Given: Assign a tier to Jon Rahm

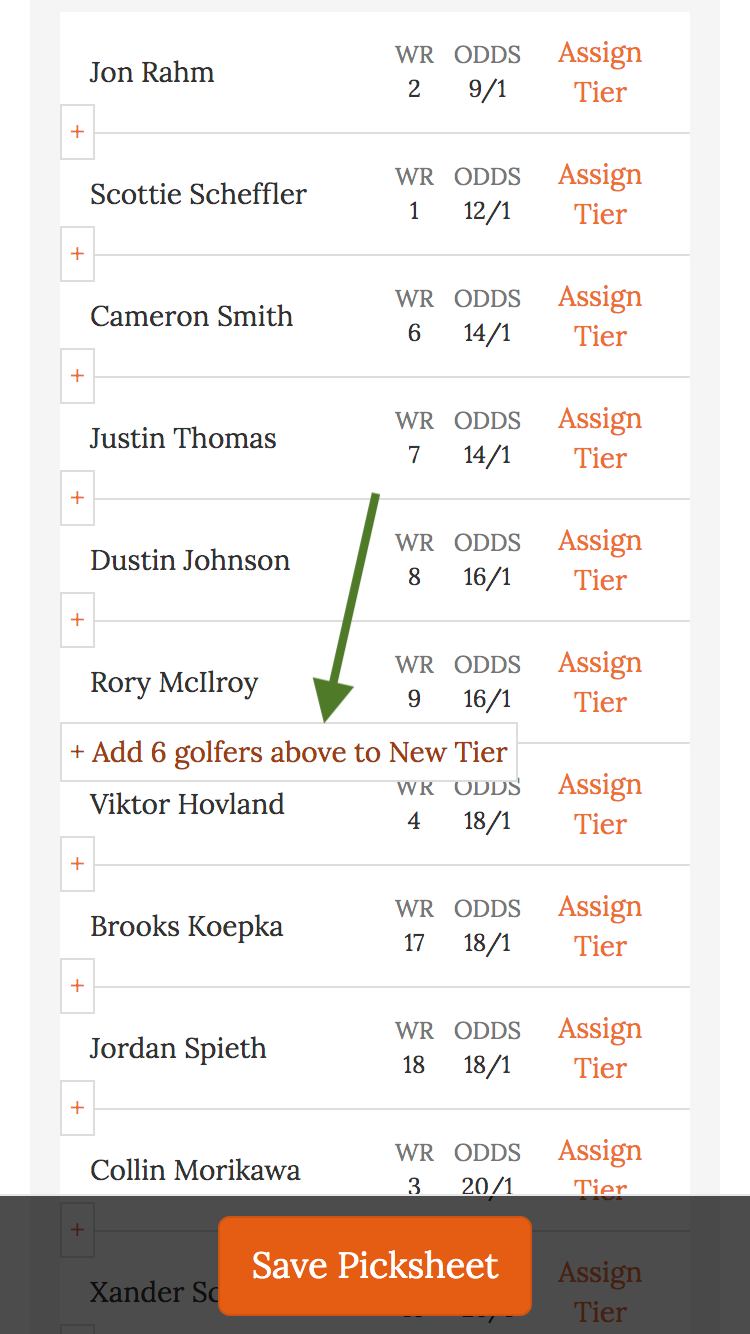Looking at the screenshot, I should pyautogui.click(x=600, y=72).
